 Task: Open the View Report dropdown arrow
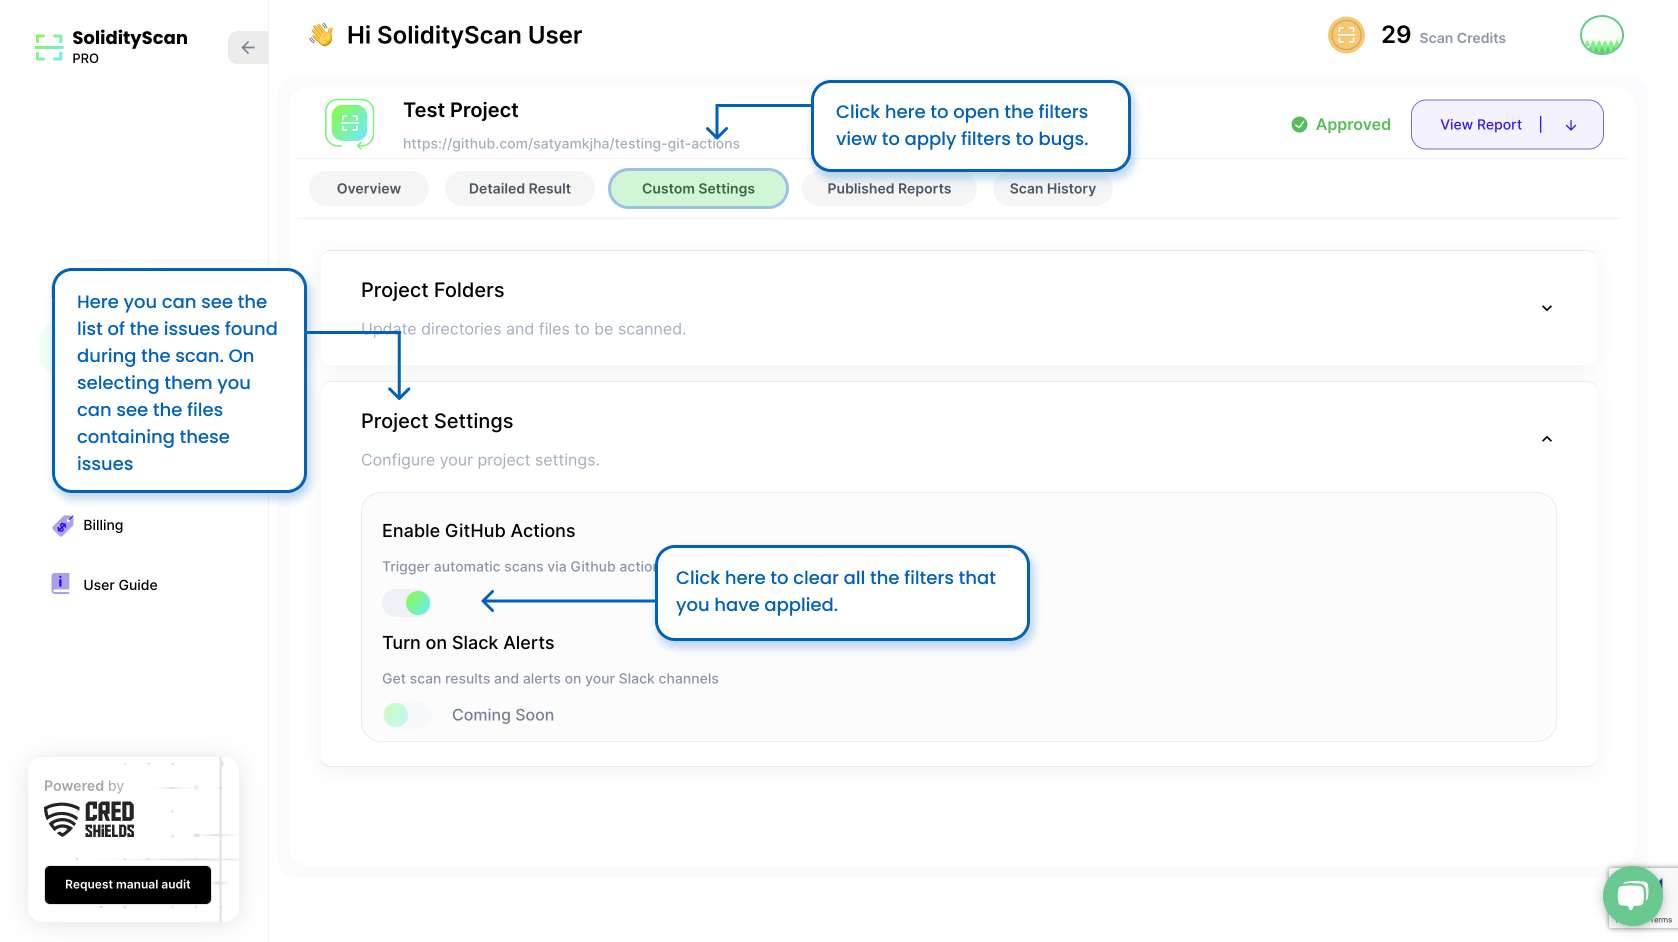pos(1571,125)
